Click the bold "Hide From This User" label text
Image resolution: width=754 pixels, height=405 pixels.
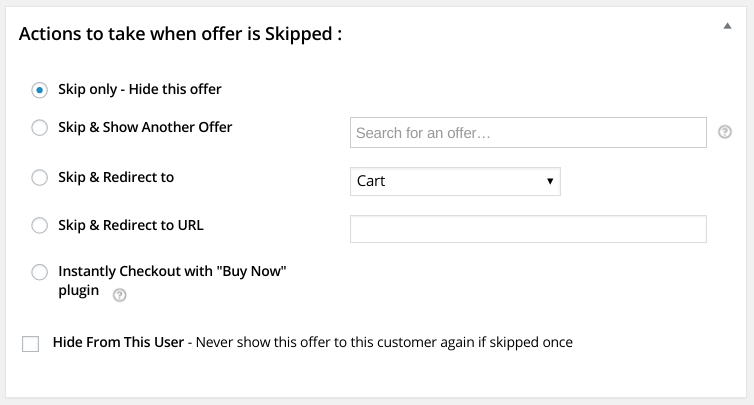pos(118,342)
